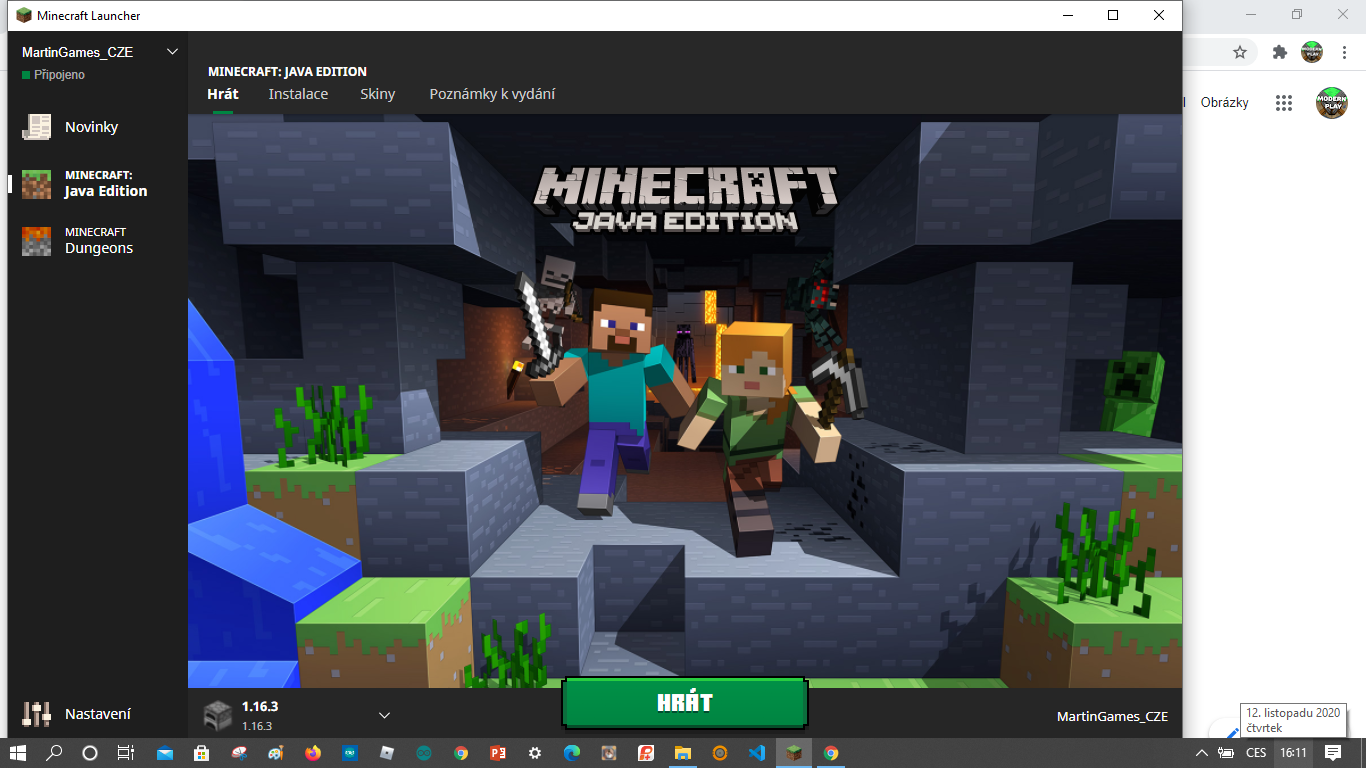Screen dimensions: 1366x768
Task: Switch to the Instalace tab
Action: click(x=298, y=94)
